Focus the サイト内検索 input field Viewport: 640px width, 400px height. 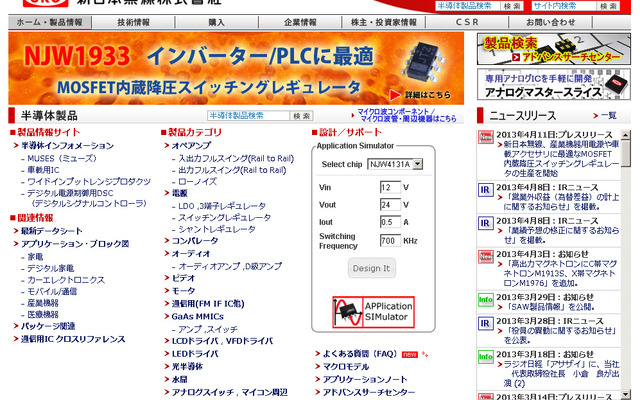point(564,6)
